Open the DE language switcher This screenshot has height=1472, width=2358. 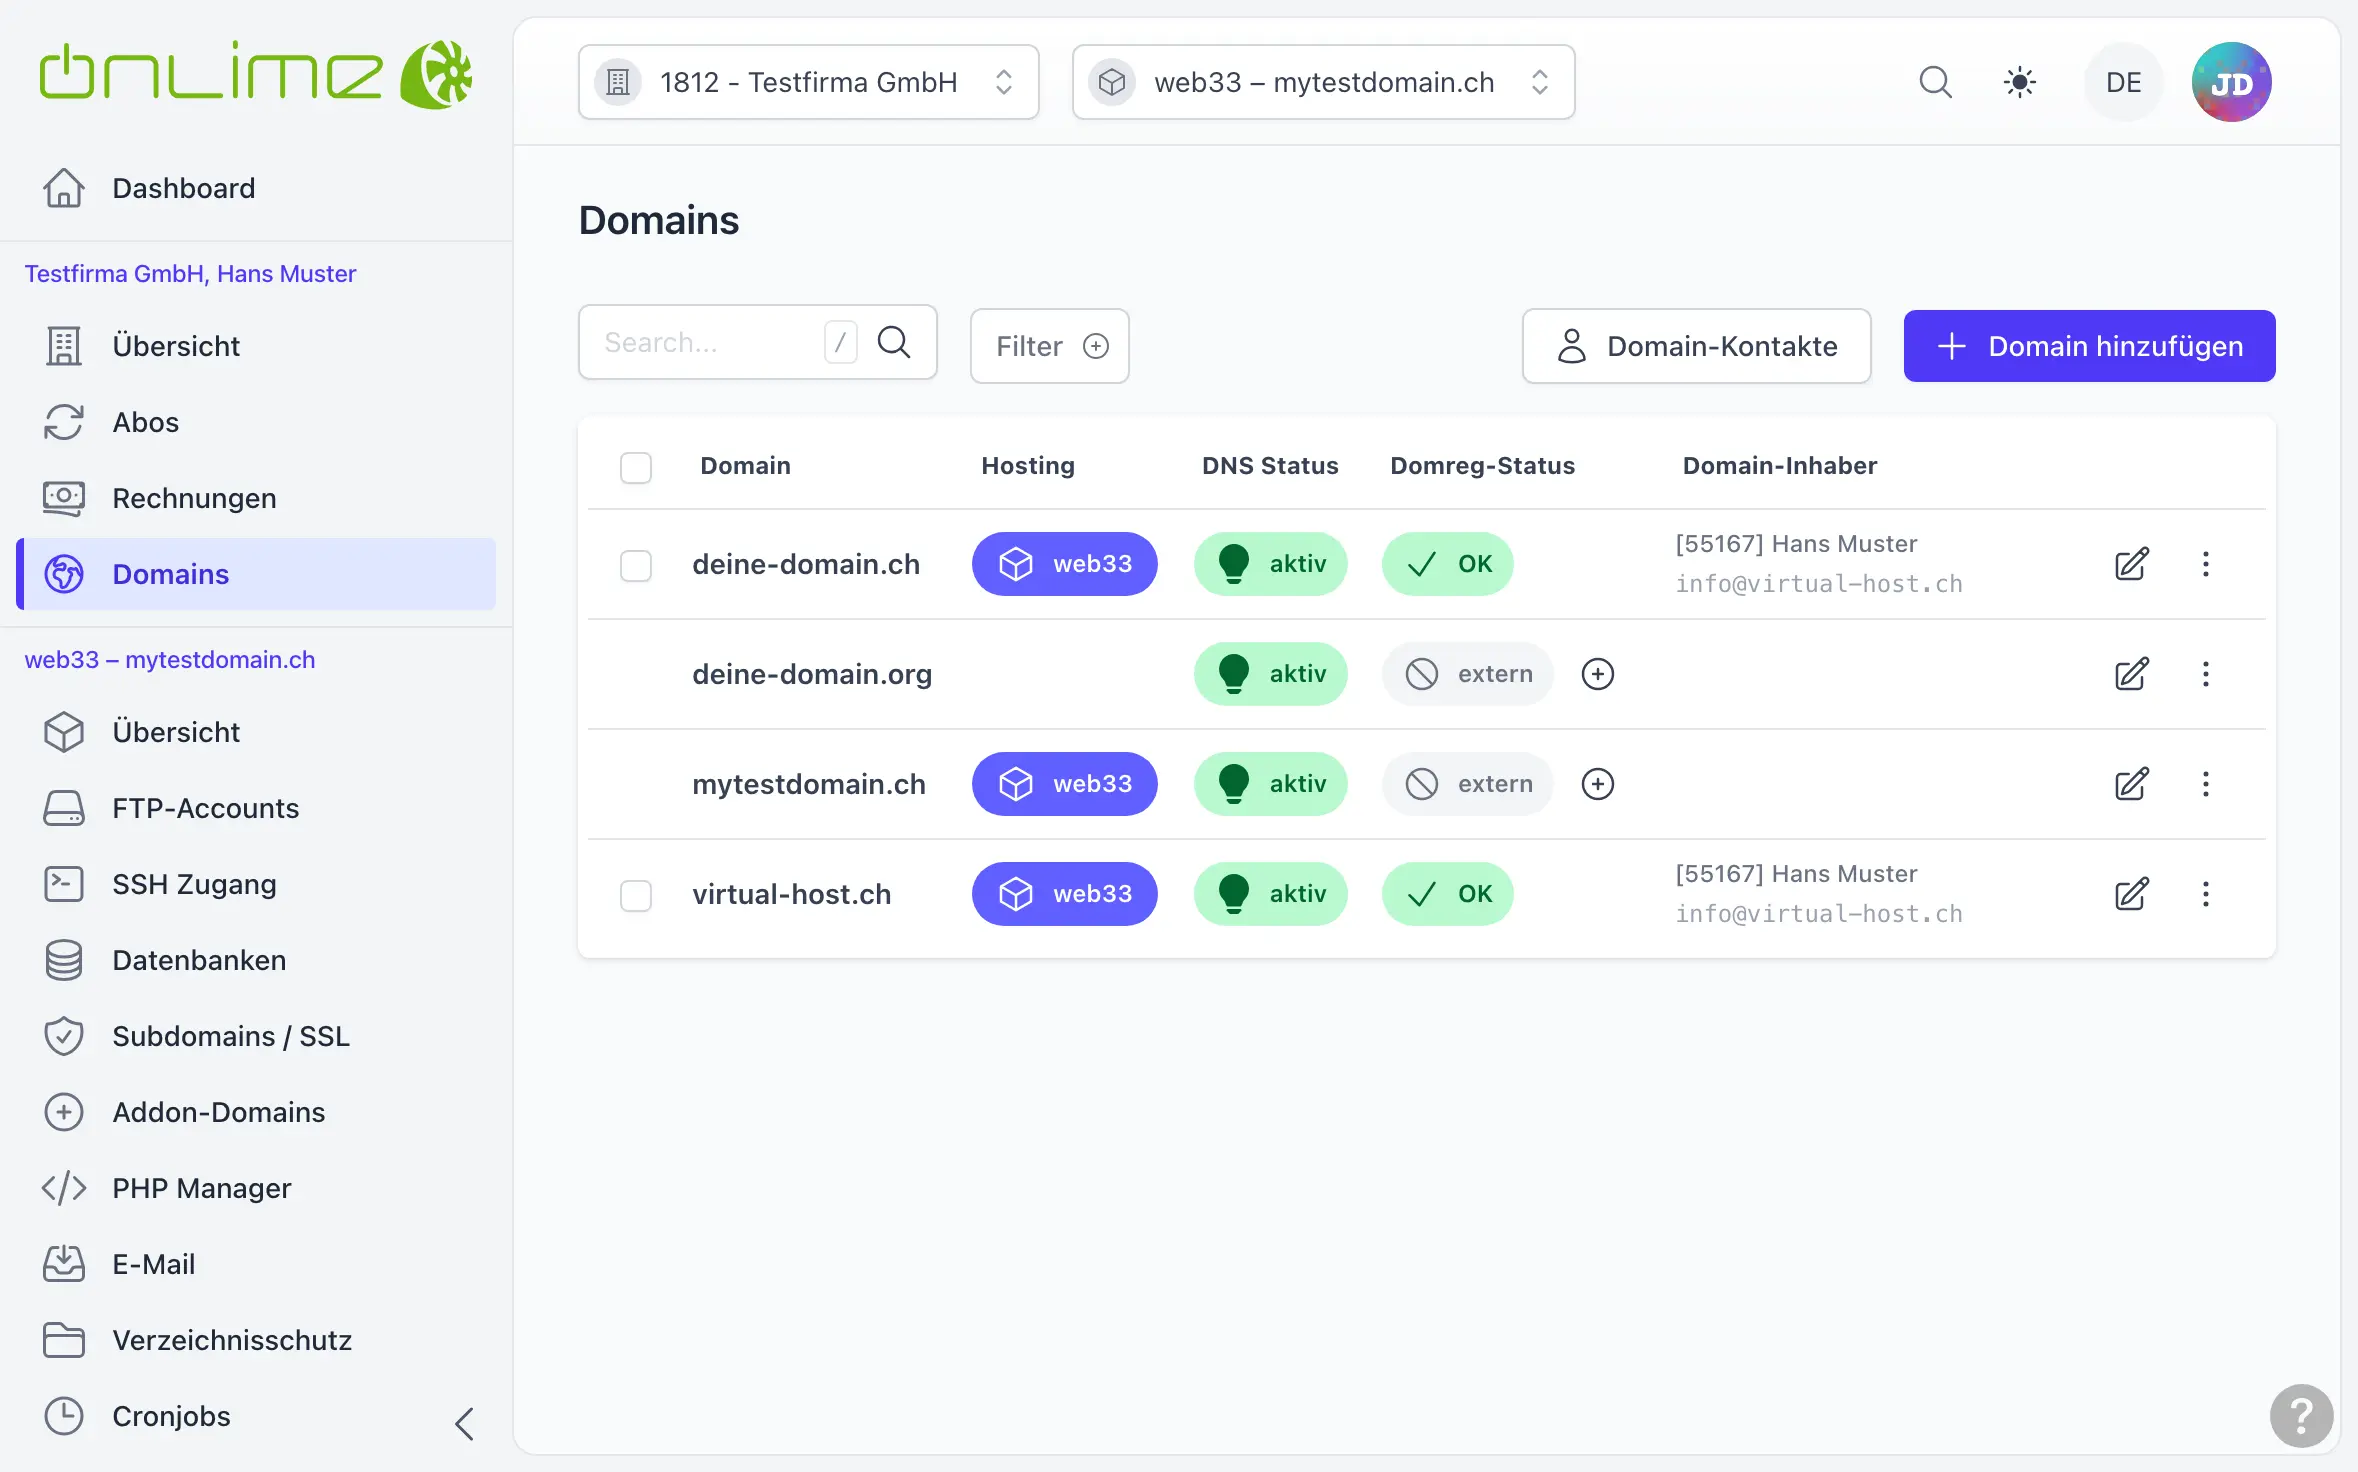pyautogui.click(x=2123, y=82)
